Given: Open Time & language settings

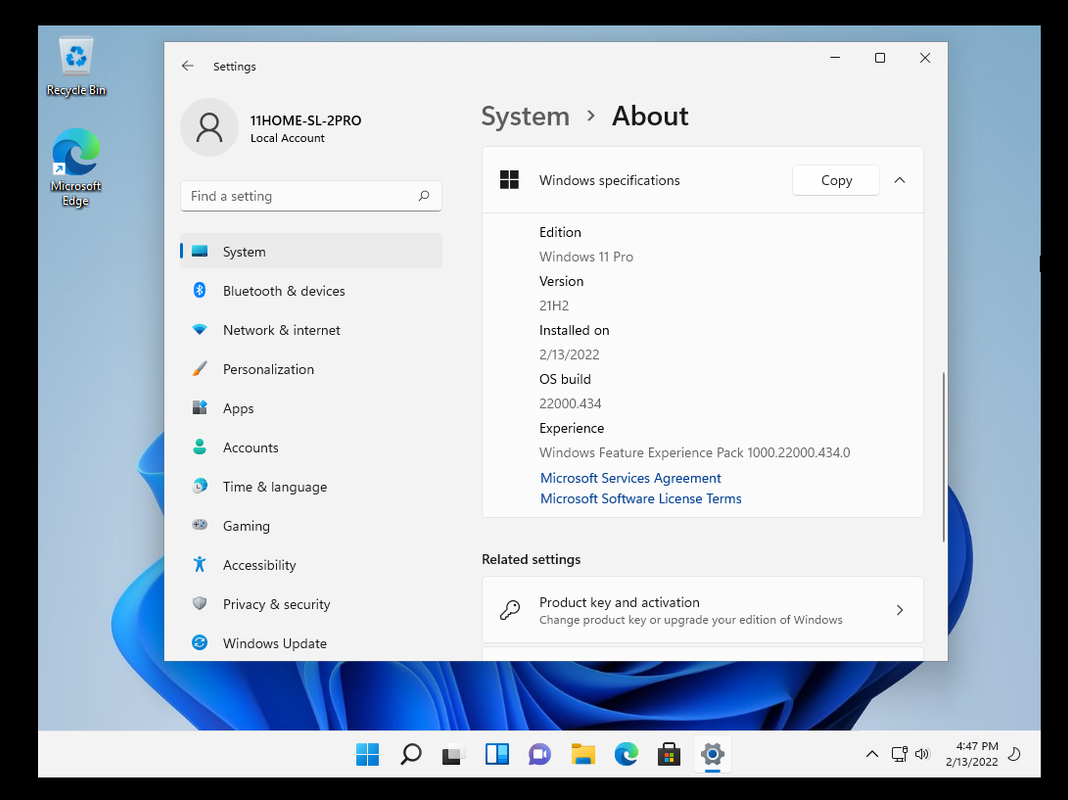Looking at the screenshot, I should (311, 487).
